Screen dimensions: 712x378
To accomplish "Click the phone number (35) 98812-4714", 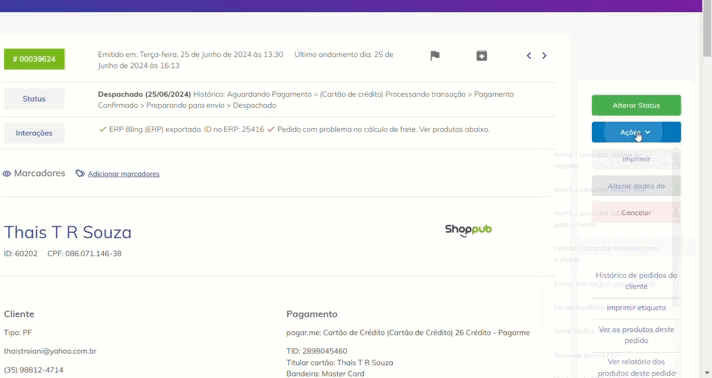I will 34,370.
